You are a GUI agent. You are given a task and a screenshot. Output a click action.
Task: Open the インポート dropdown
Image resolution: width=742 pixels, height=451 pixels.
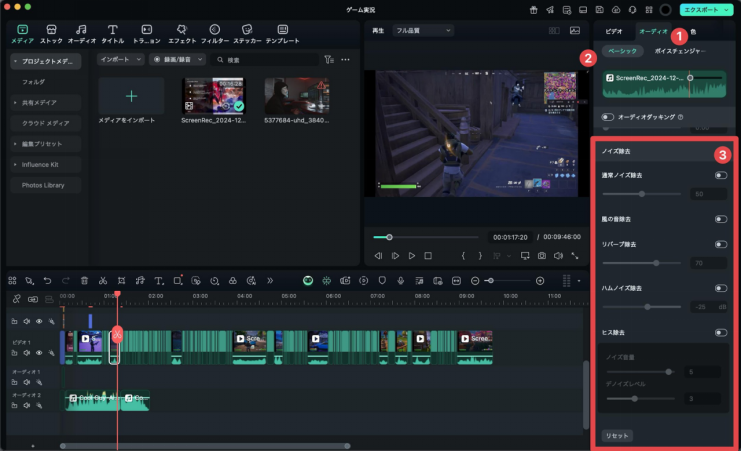point(121,60)
